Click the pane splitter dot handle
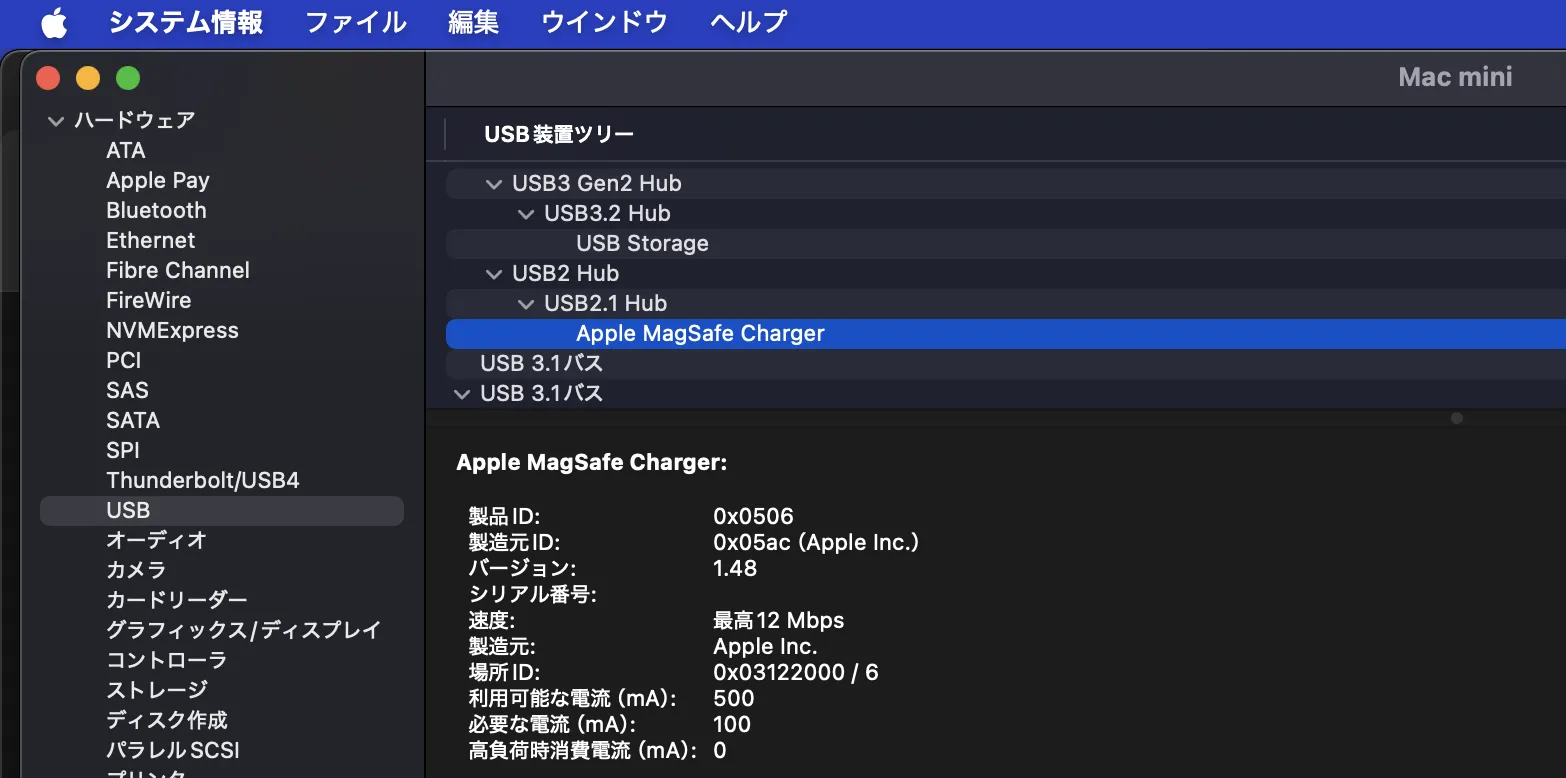The image size is (1566, 778). tap(1457, 418)
